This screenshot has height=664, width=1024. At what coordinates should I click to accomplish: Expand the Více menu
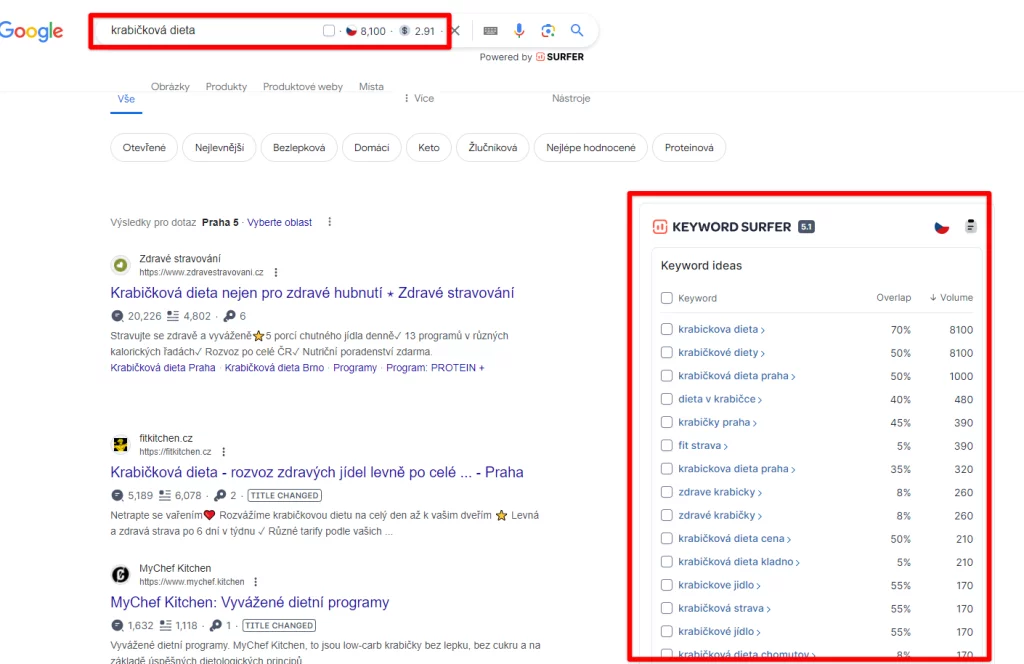[x=419, y=98]
